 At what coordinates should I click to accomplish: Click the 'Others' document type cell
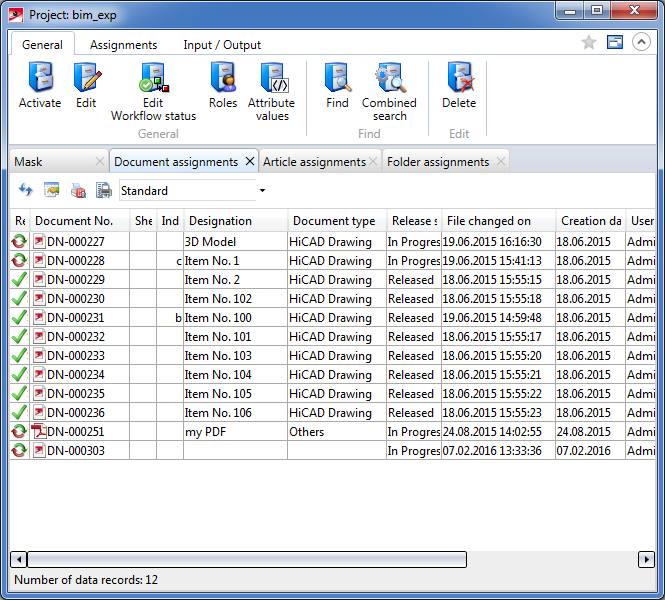[337, 432]
